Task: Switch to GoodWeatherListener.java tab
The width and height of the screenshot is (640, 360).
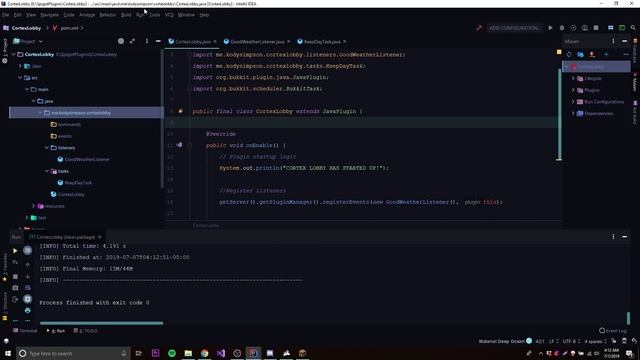Action: pyautogui.click(x=257, y=42)
